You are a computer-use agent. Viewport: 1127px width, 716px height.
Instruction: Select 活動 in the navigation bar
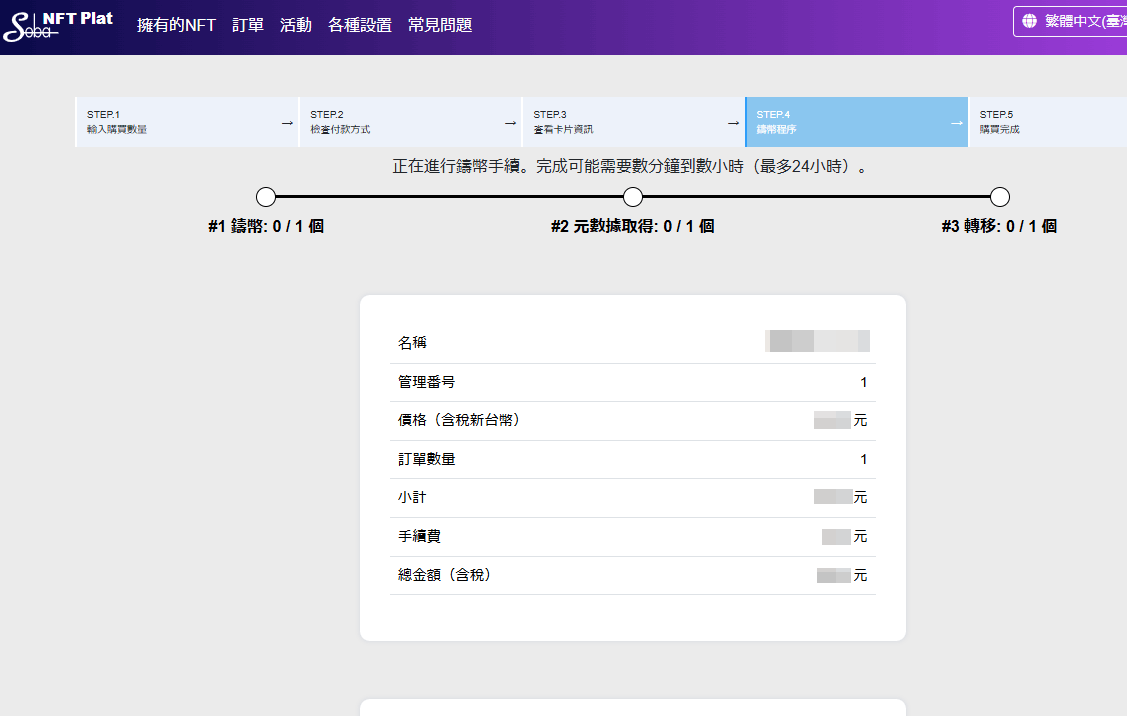pos(296,25)
